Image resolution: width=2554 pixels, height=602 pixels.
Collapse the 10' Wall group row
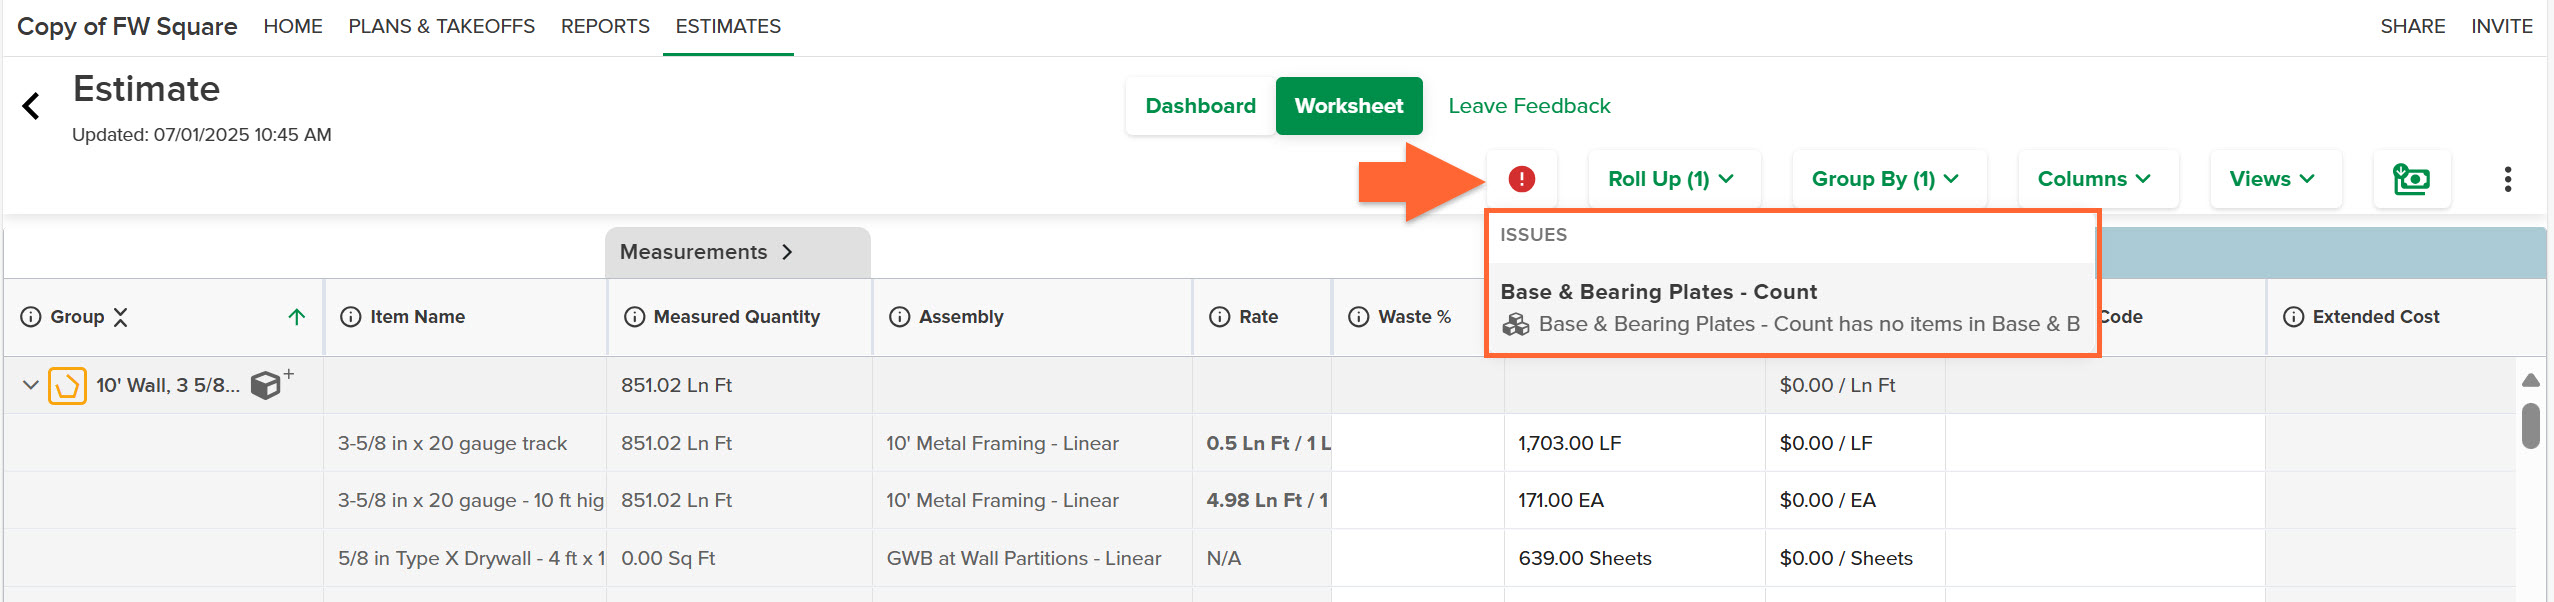click(x=30, y=385)
